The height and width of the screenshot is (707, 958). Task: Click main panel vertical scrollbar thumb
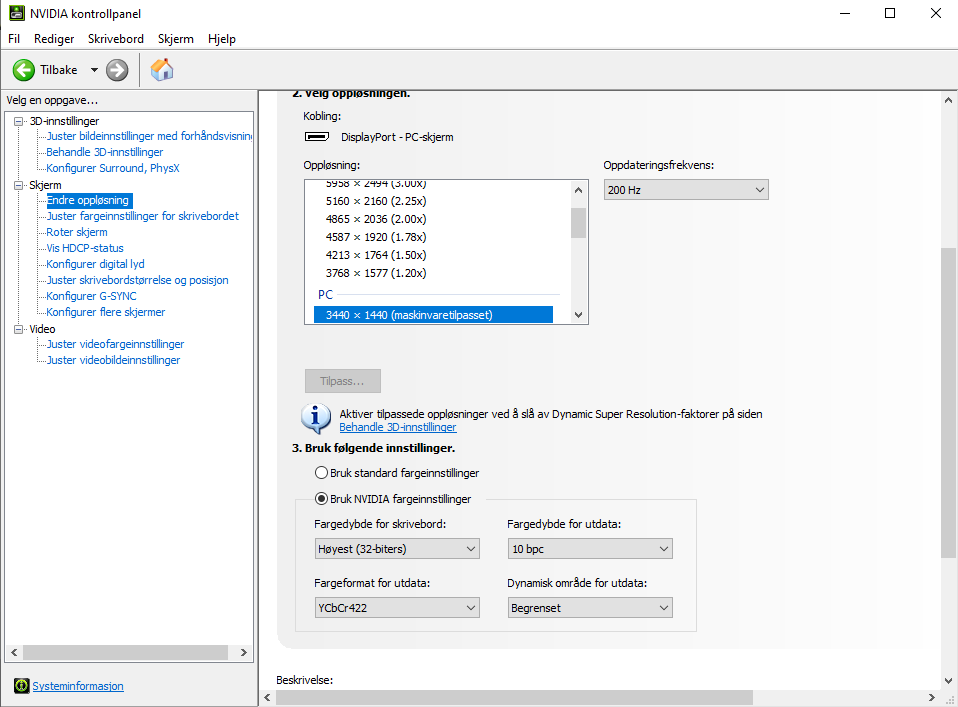[948, 402]
